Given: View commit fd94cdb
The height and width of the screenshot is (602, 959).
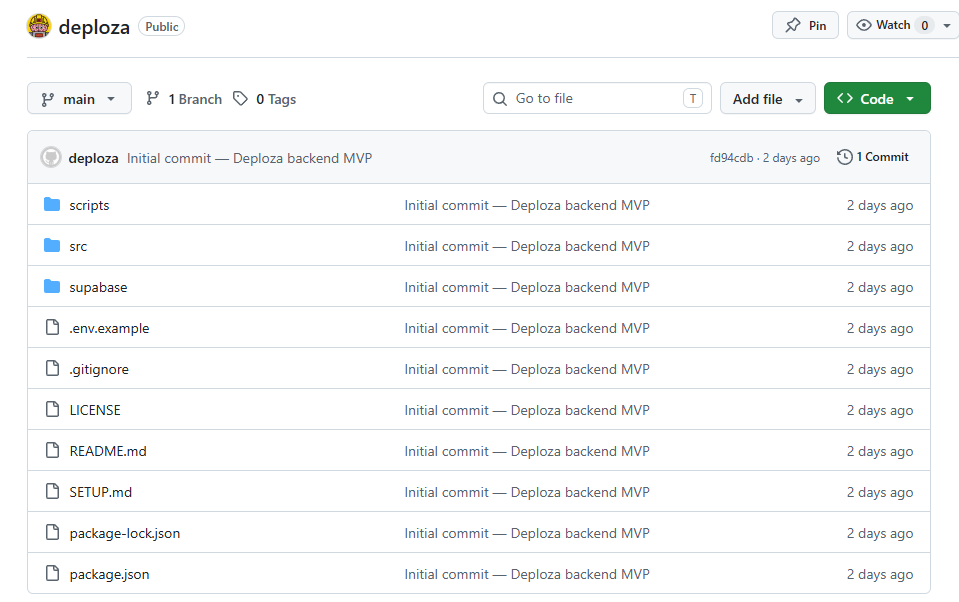Looking at the screenshot, I should [x=731, y=158].
